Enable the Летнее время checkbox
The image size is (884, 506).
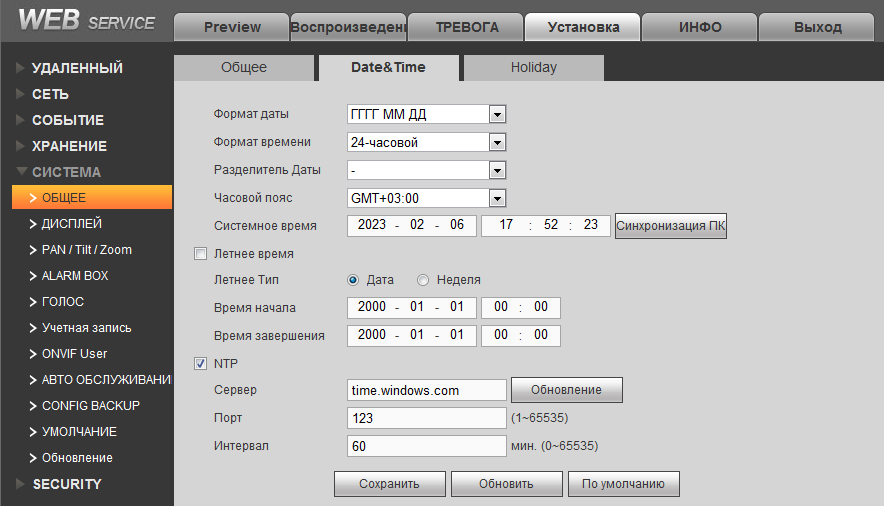click(201, 254)
